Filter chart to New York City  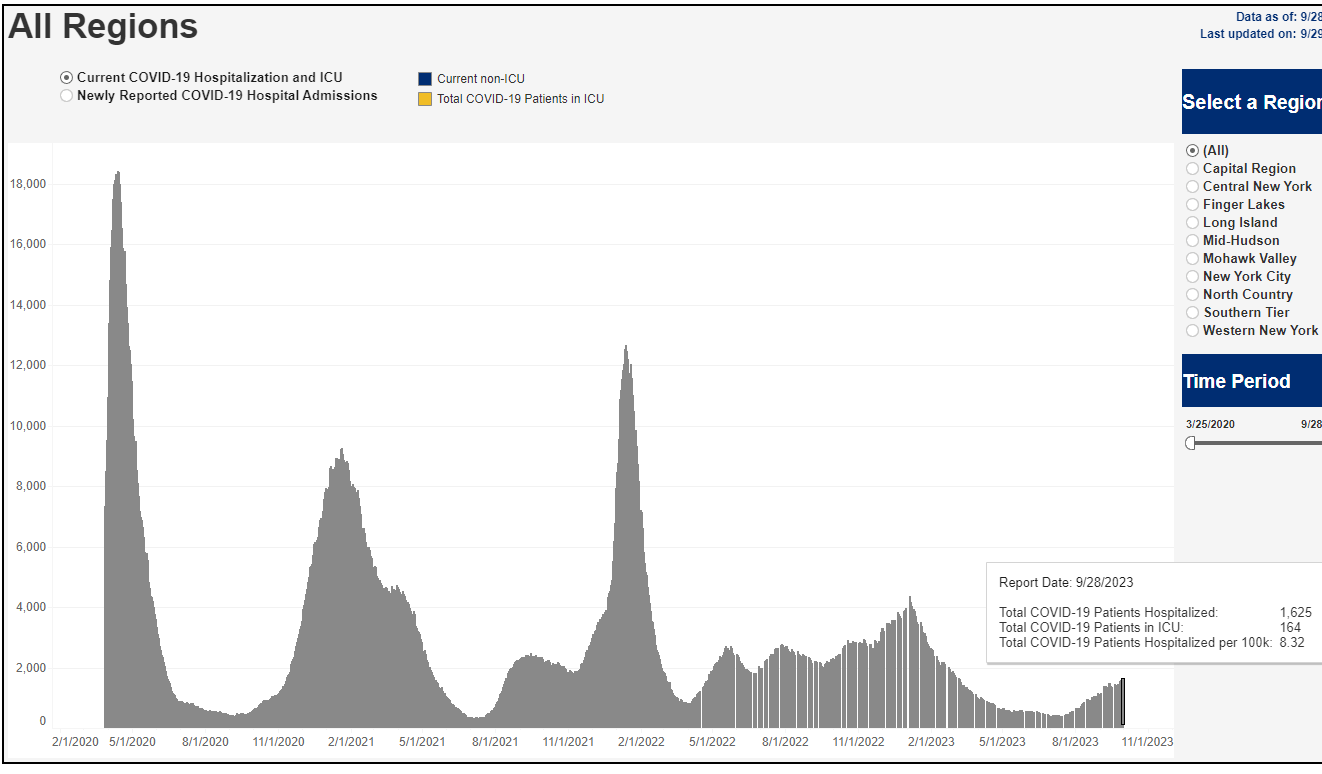click(x=1192, y=277)
